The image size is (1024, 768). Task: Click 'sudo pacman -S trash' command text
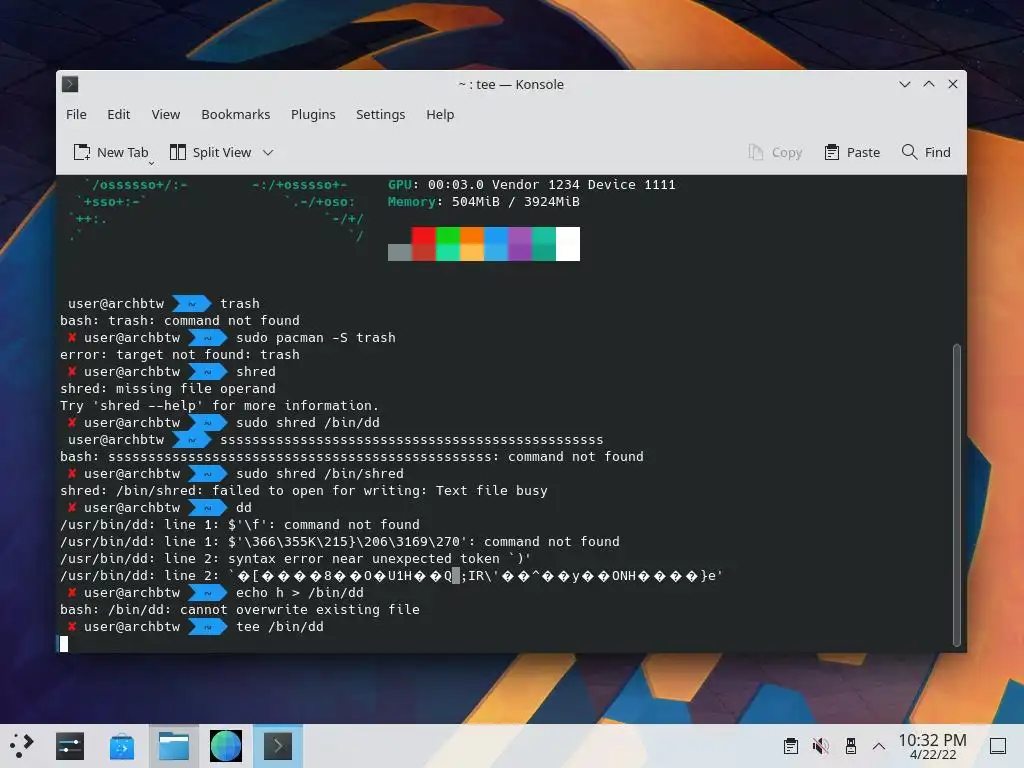[315, 338]
